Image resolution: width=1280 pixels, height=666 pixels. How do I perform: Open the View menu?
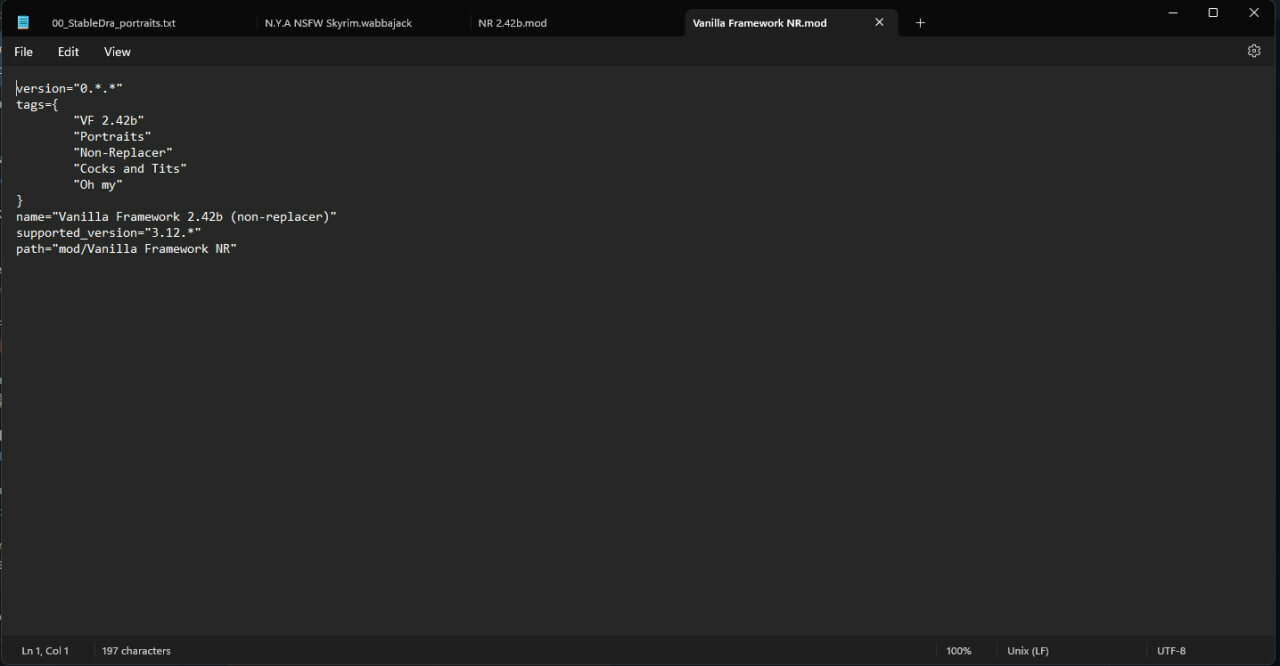[x=117, y=51]
